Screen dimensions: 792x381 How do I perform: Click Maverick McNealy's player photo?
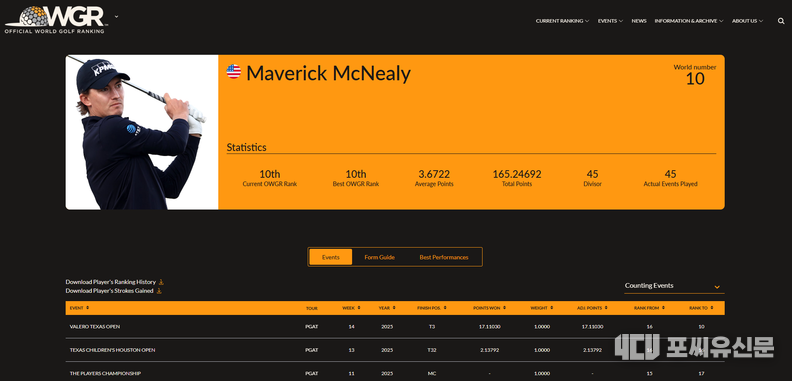click(142, 132)
